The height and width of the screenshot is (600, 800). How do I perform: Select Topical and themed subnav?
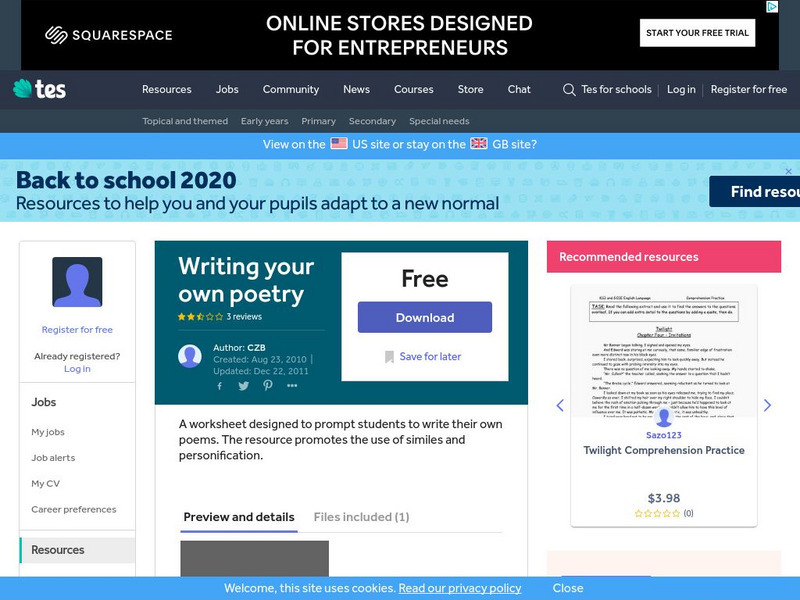pos(185,121)
